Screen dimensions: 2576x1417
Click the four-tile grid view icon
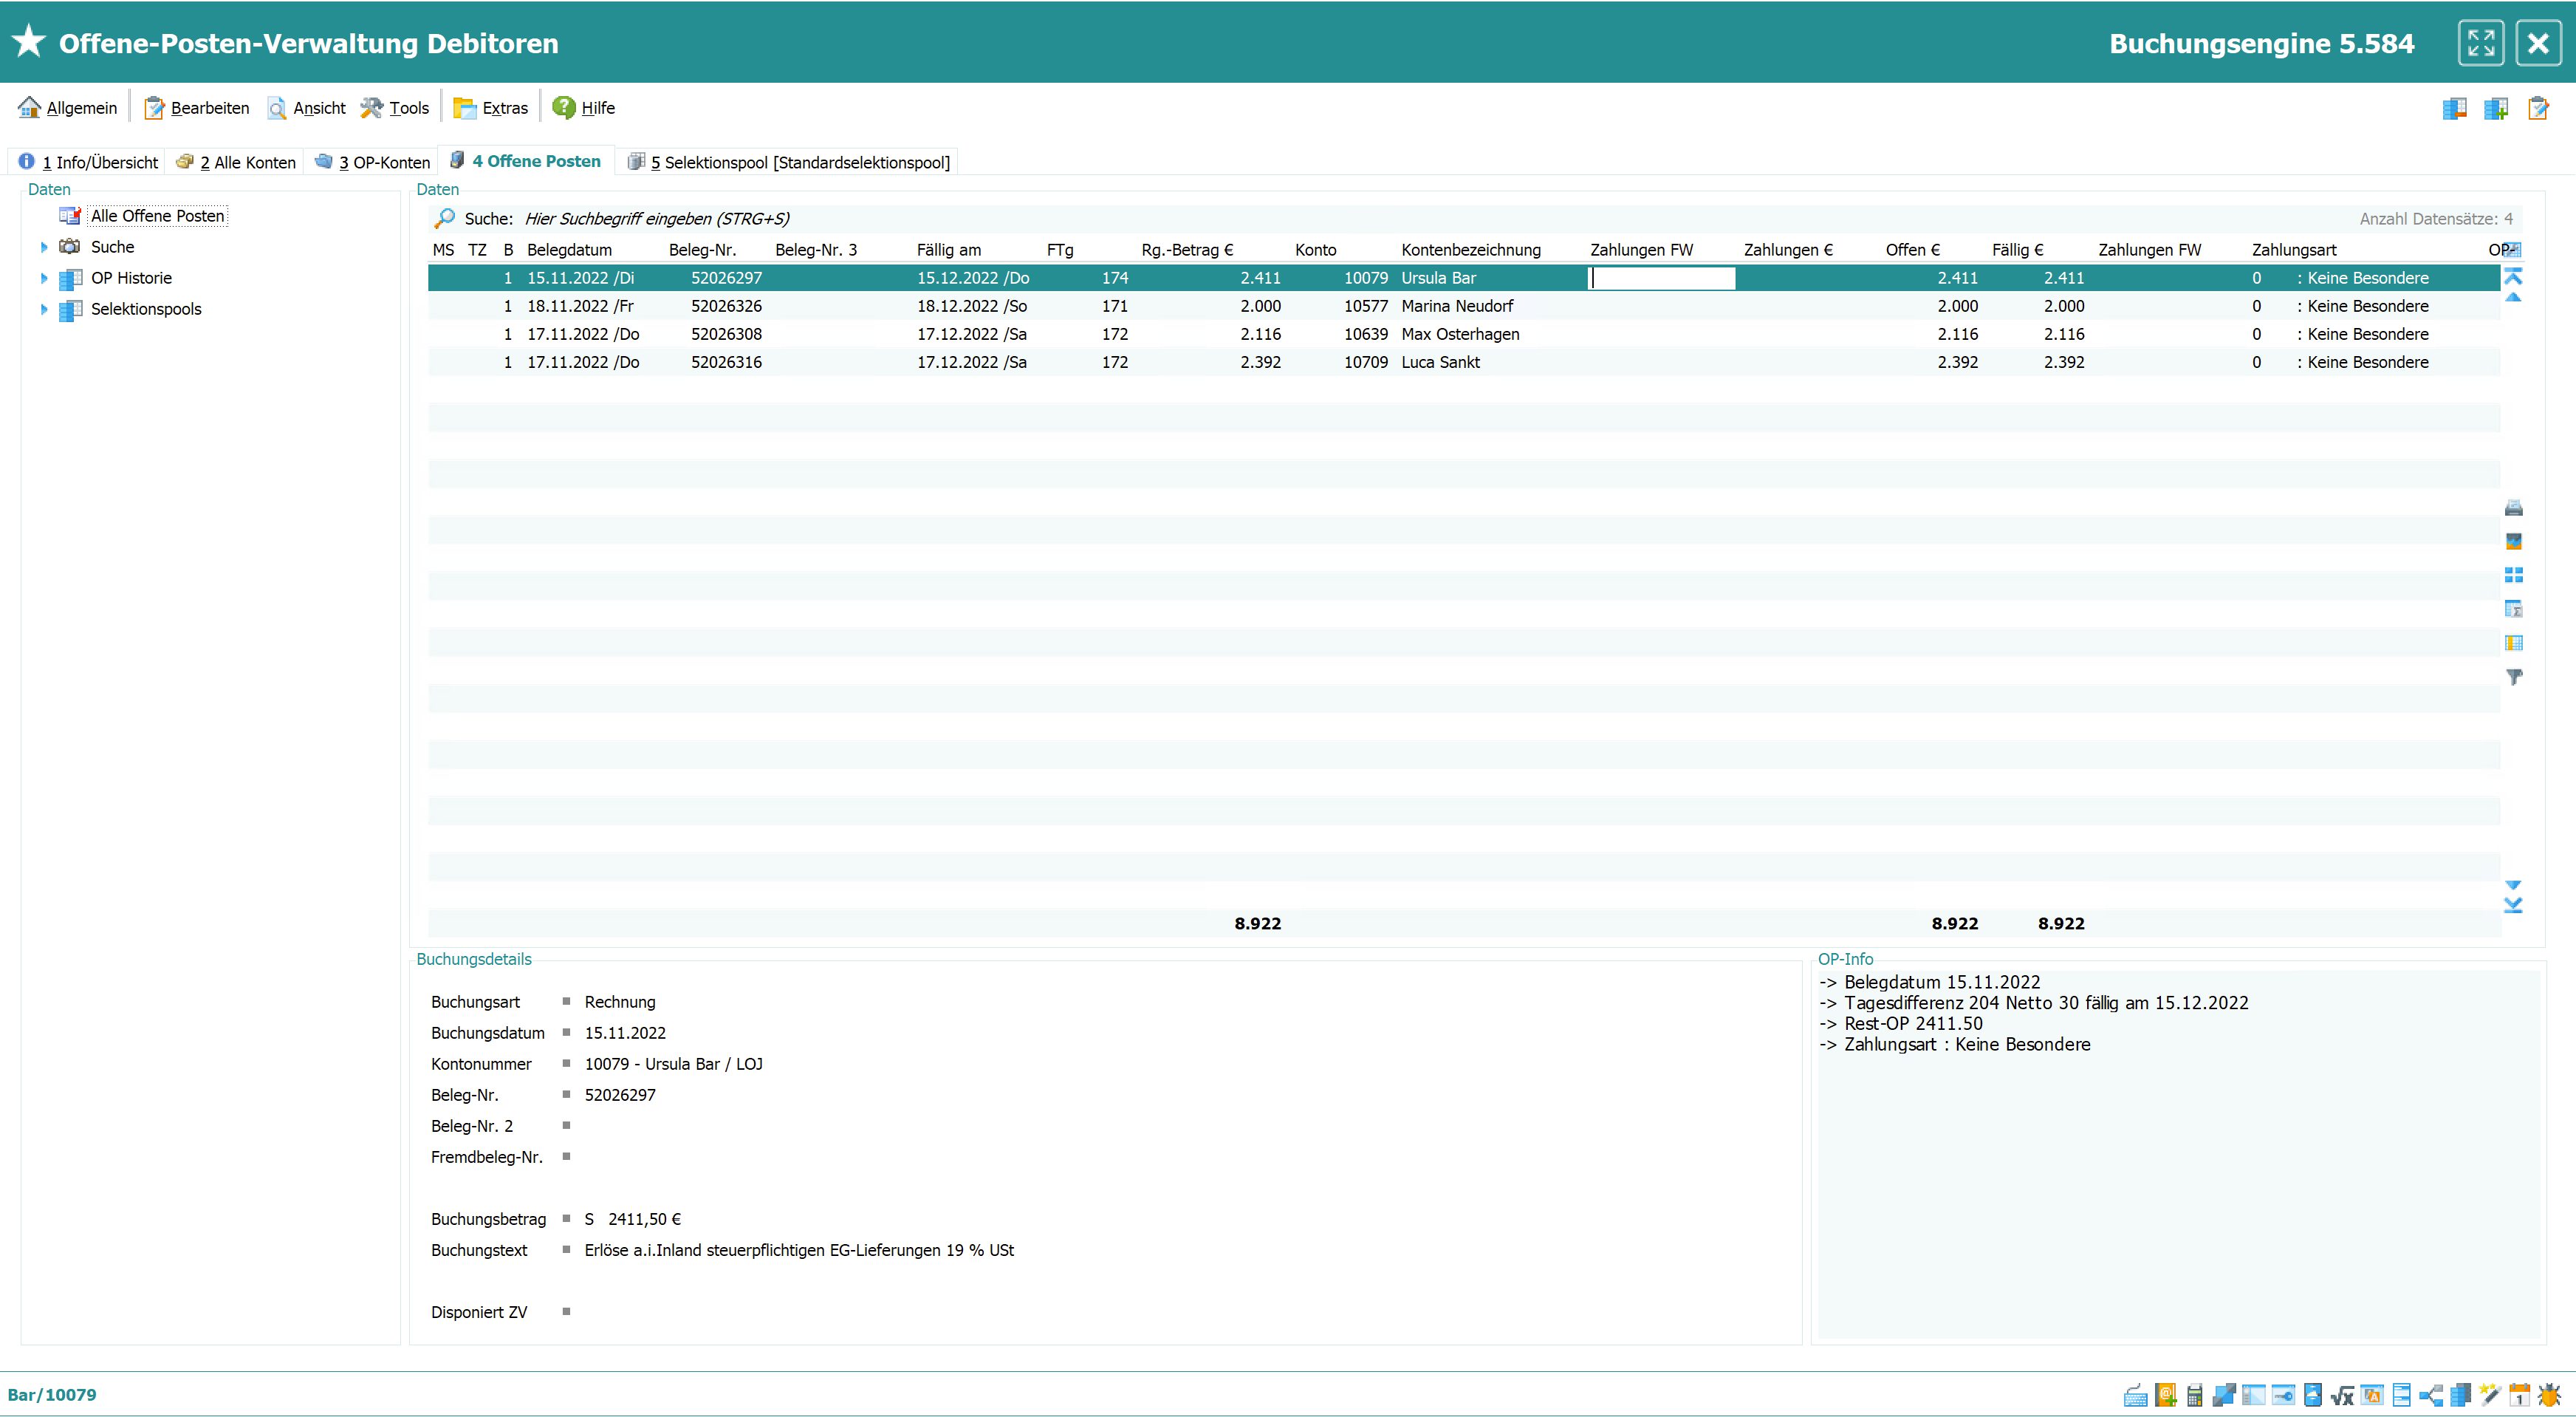click(2513, 575)
